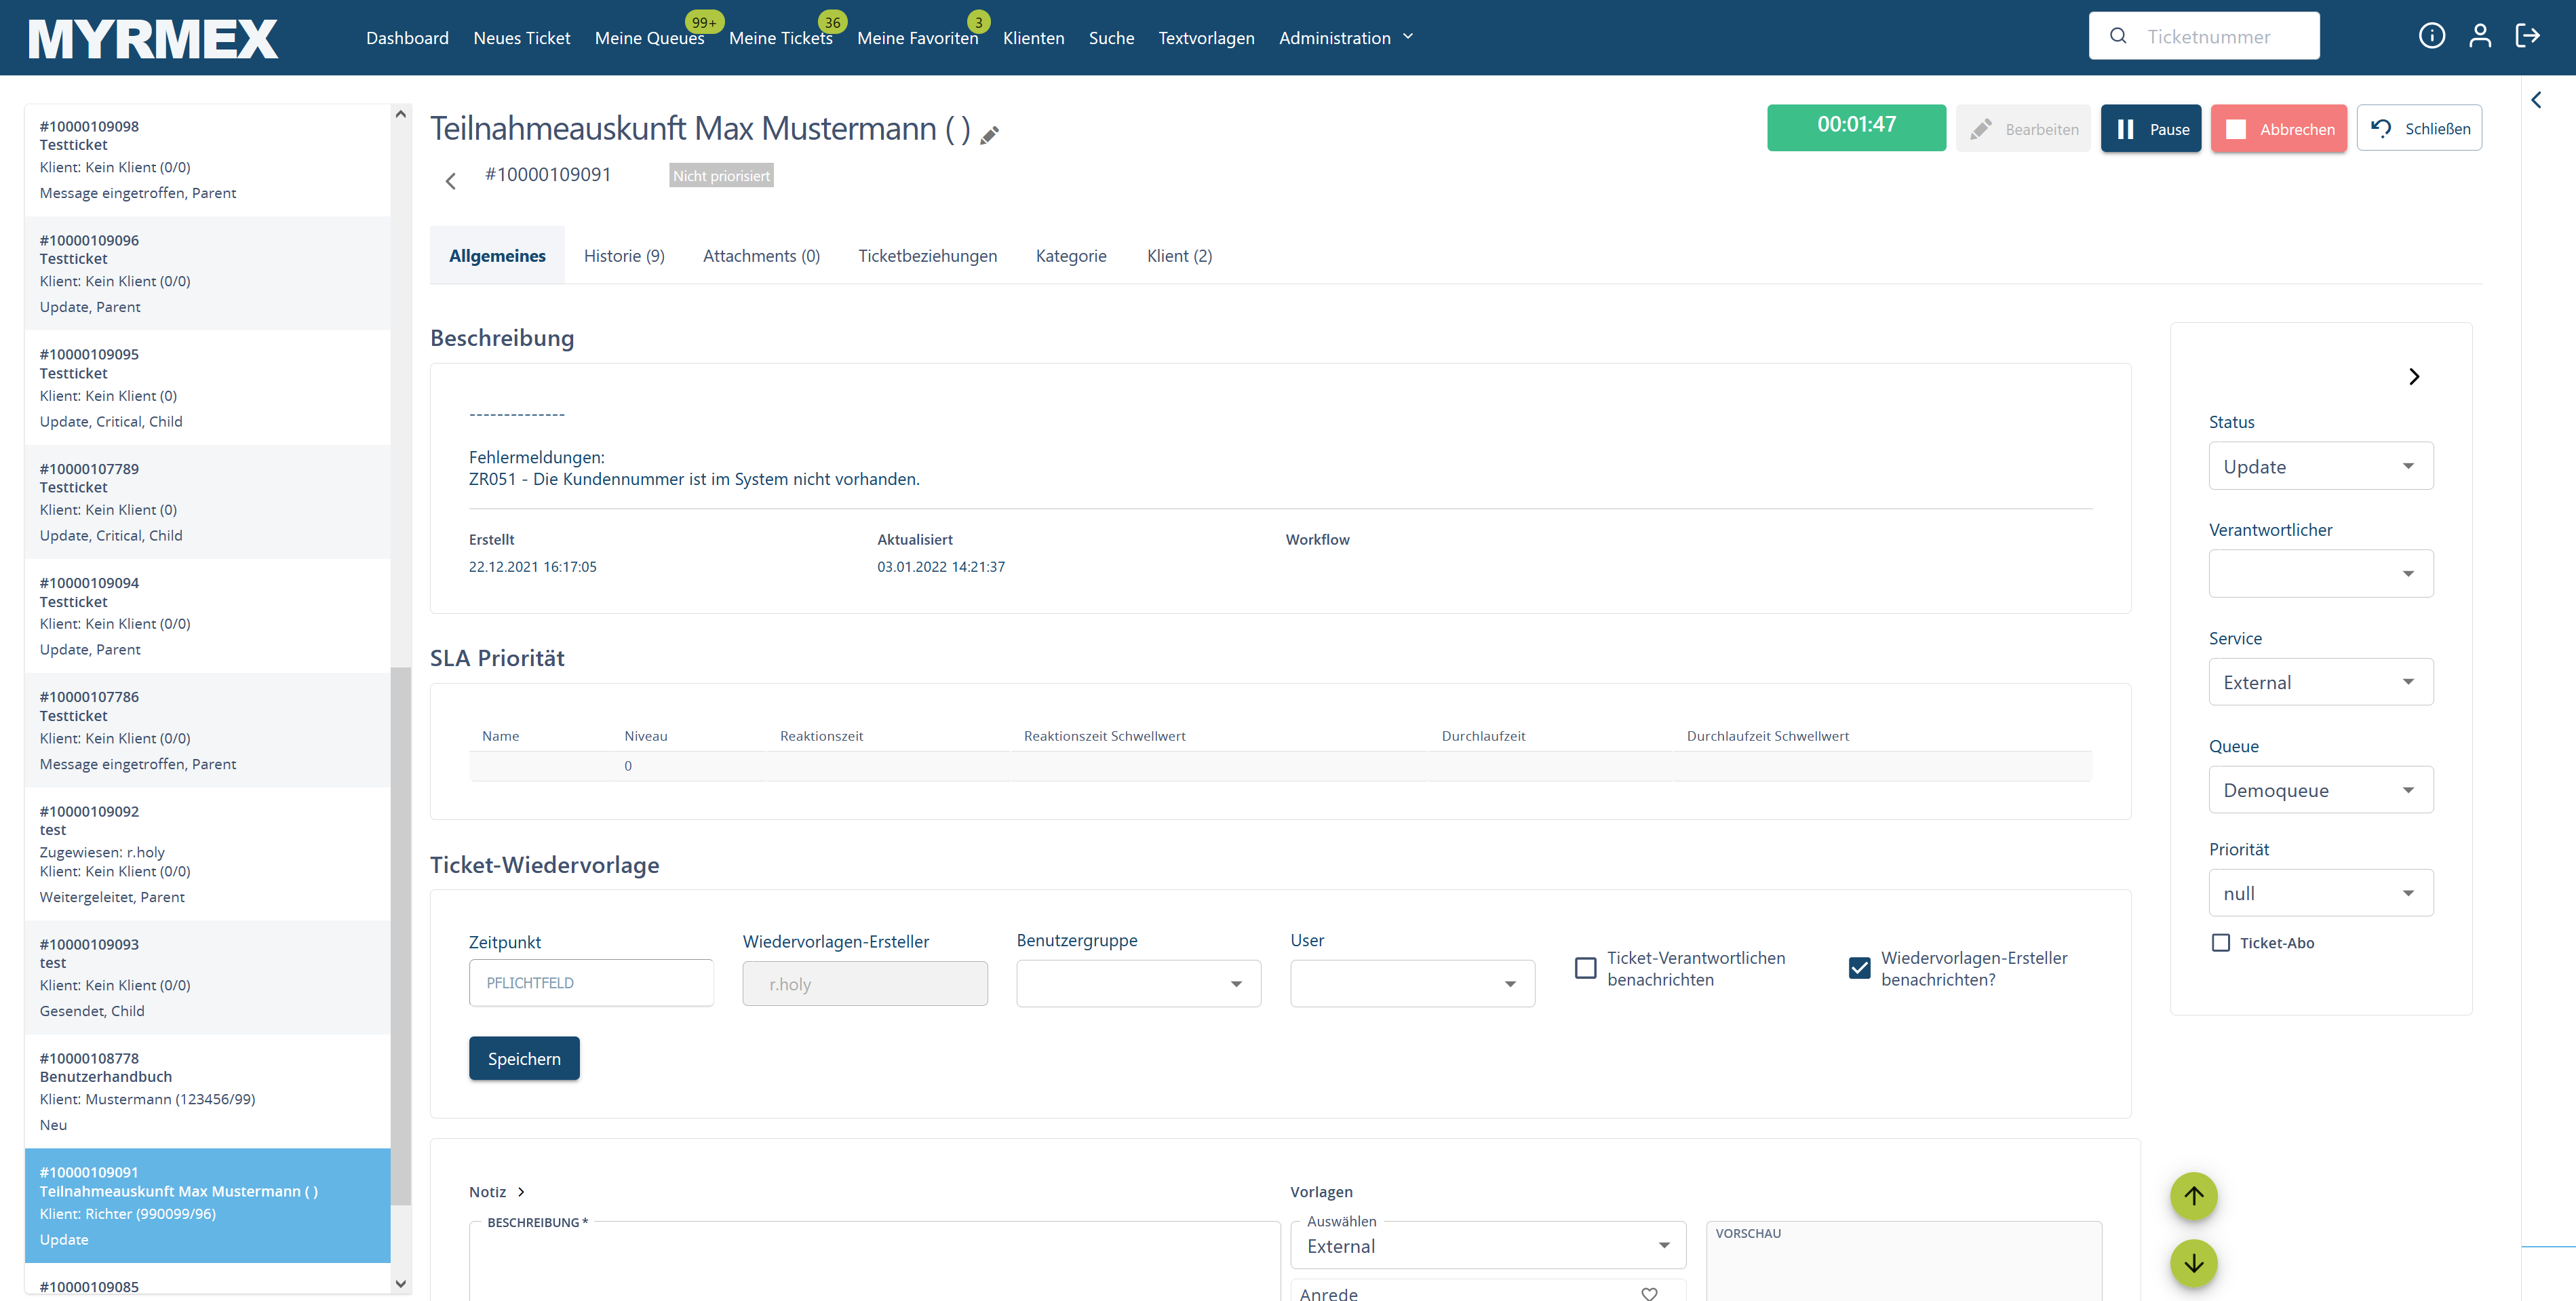Click the 36 badge on Meine Tickets
This screenshot has height=1301, width=2576.
click(832, 22)
